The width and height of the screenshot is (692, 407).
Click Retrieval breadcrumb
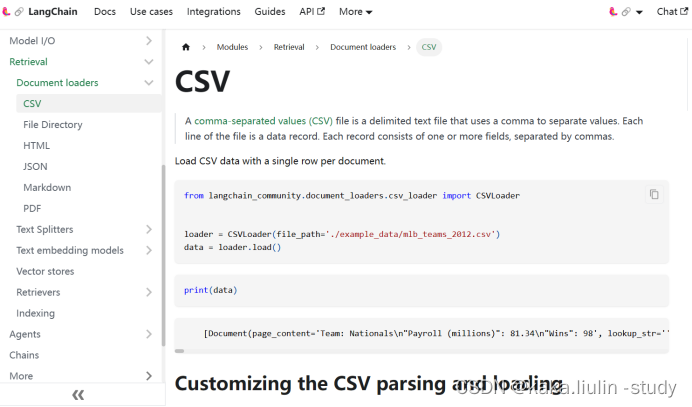point(289,47)
